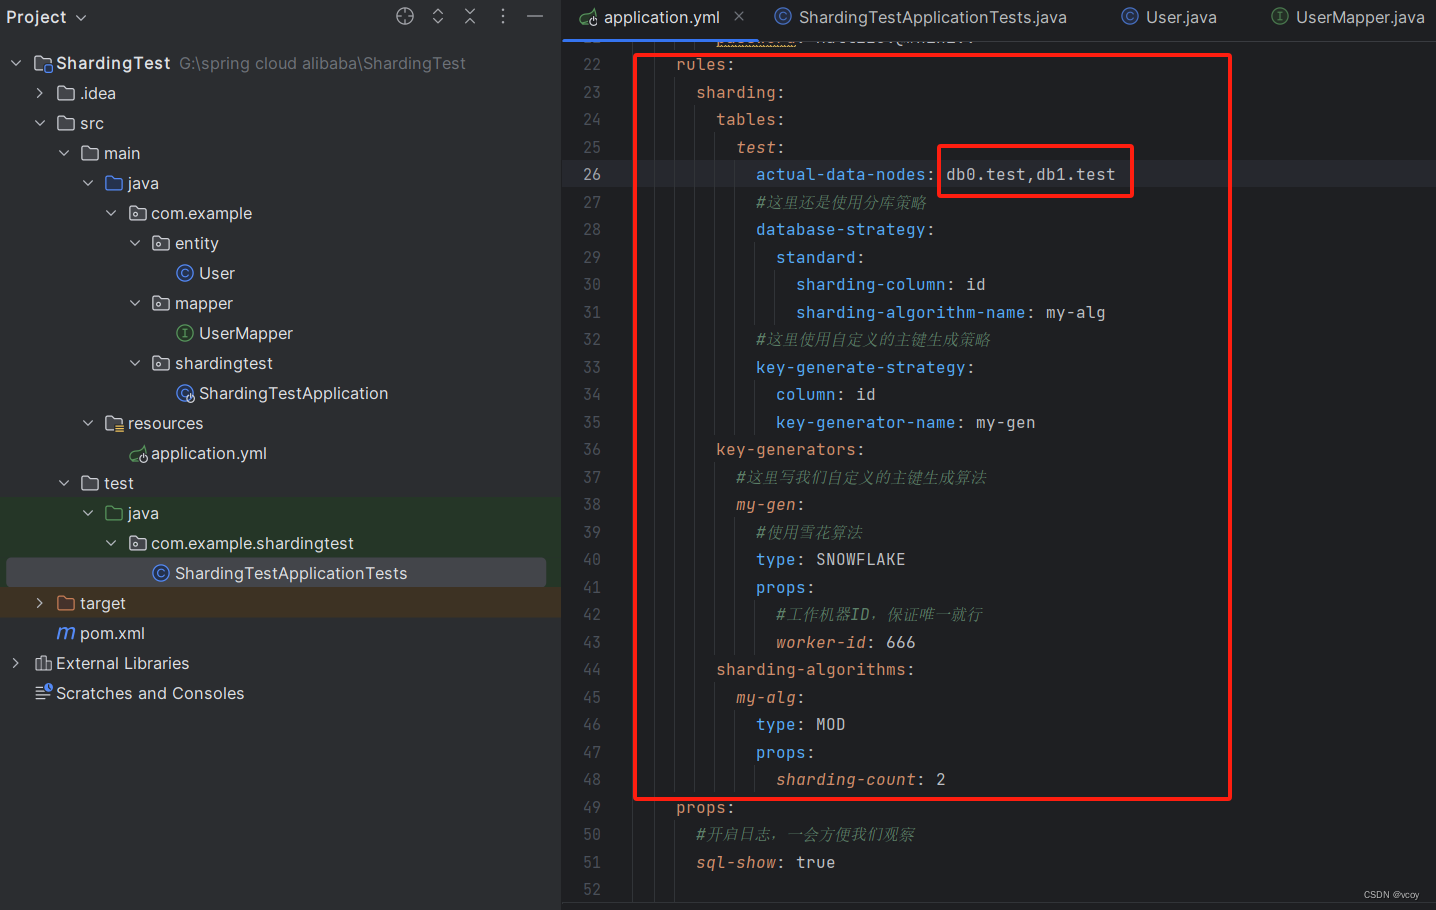Collapse the com.example package
This screenshot has width=1436, height=910.
[111, 213]
